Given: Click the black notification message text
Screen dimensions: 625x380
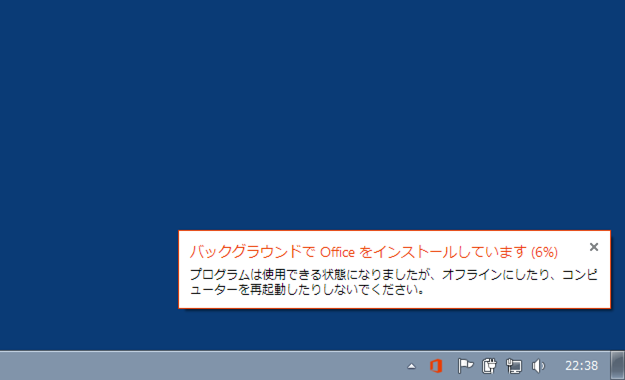Looking at the screenshot, I should tap(394, 282).
